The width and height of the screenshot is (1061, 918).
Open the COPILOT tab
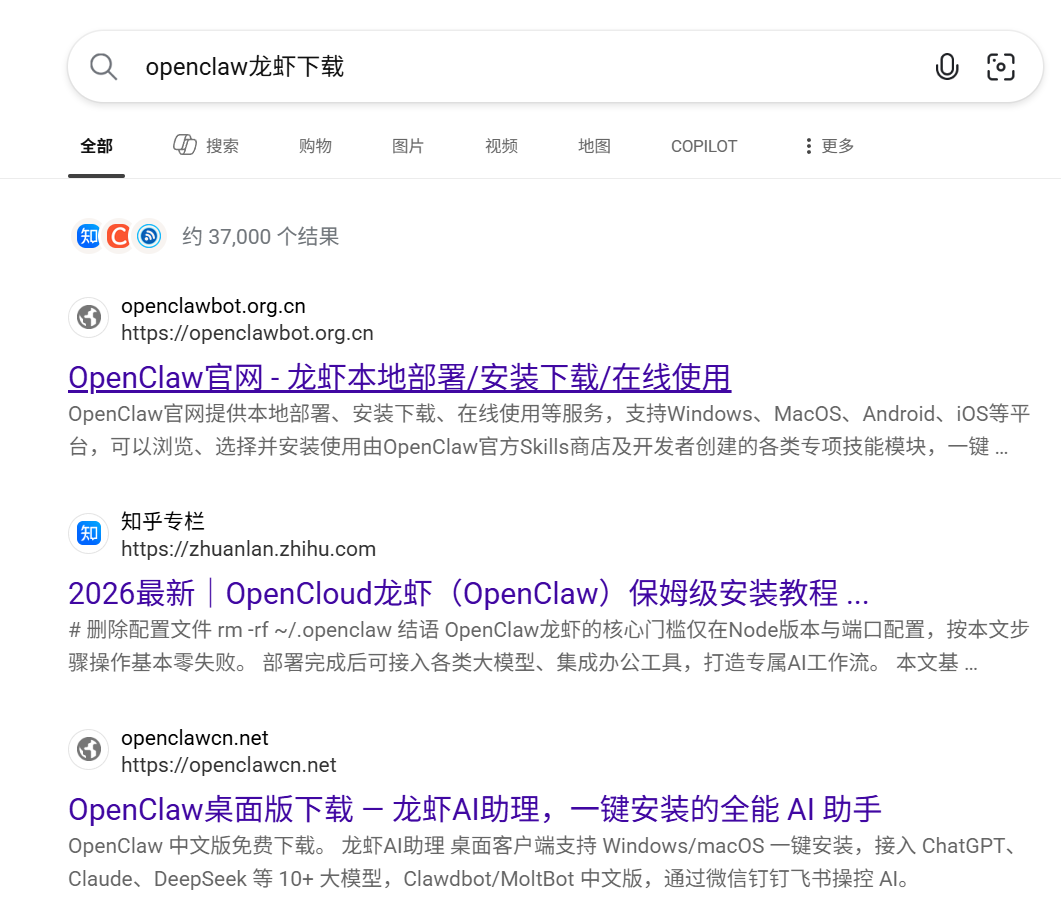pyautogui.click(x=704, y=146)
